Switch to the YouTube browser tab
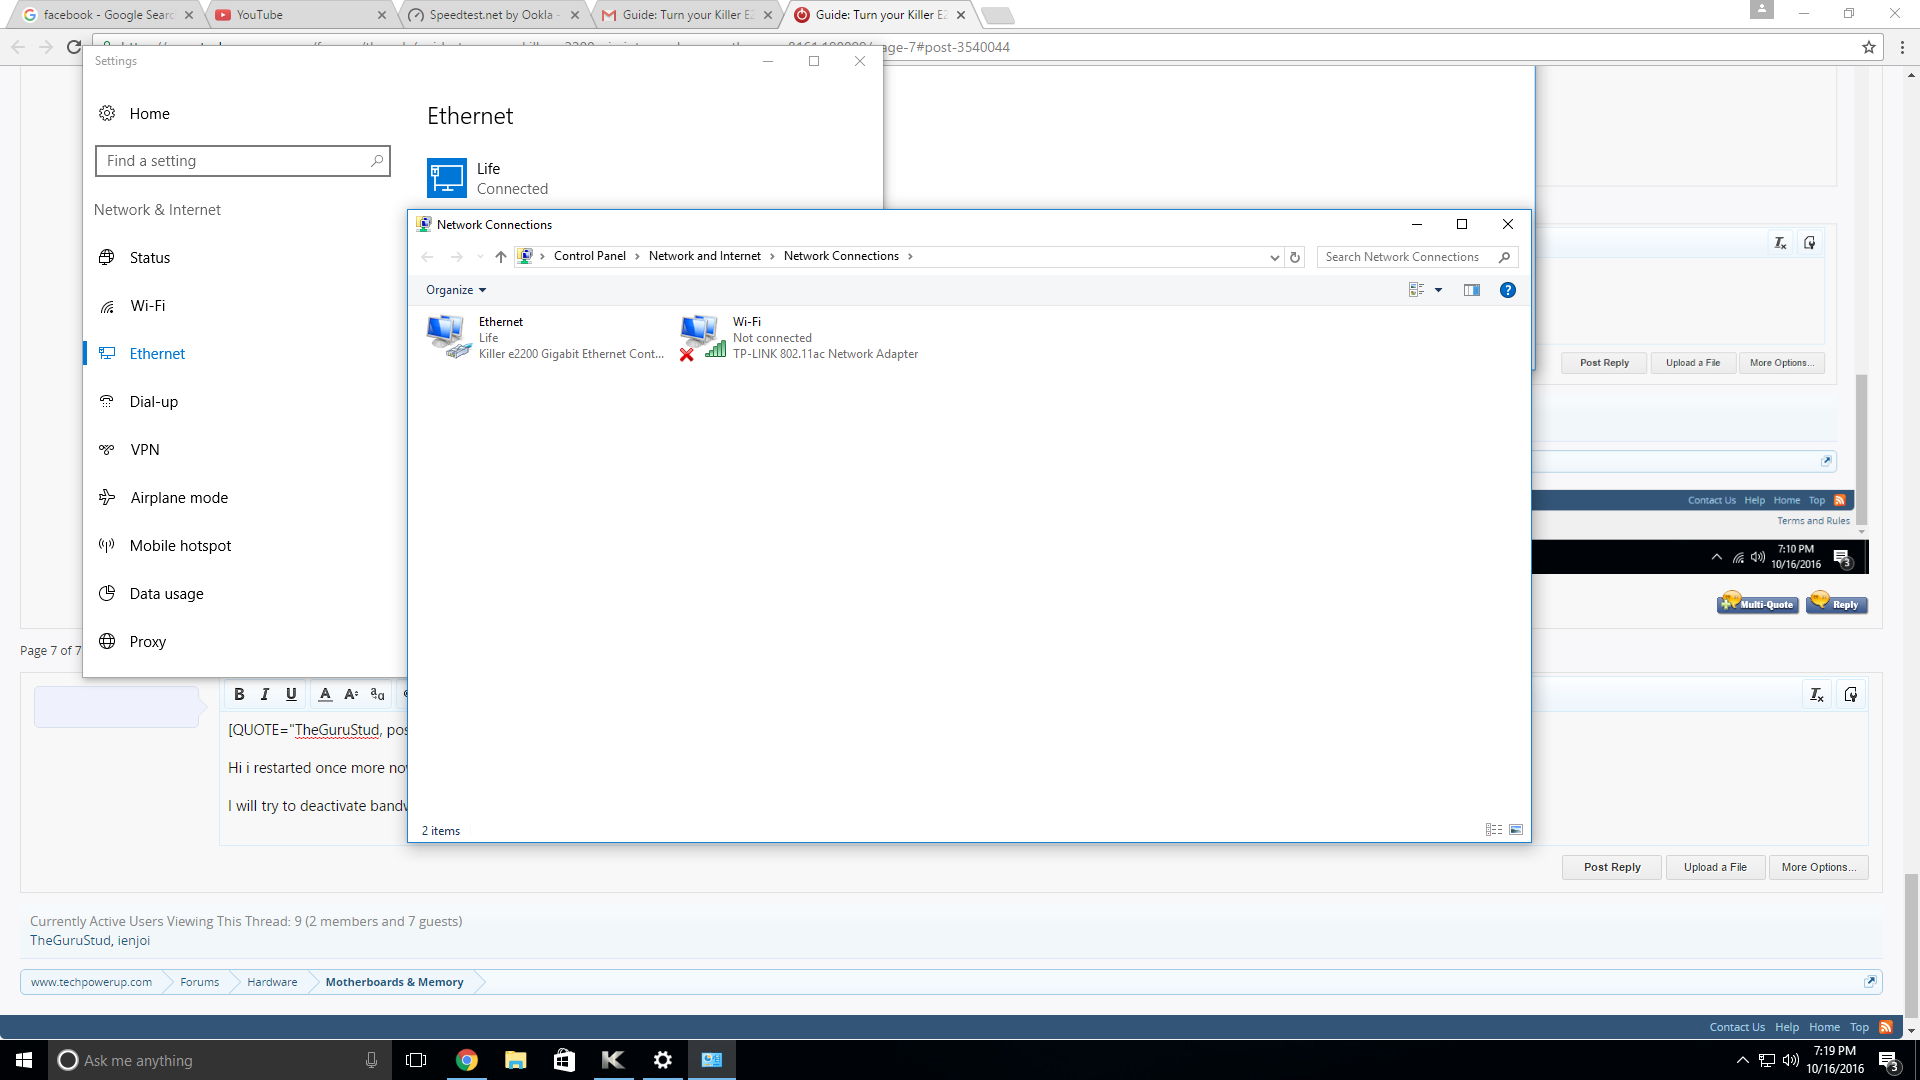 pos(299,15)
